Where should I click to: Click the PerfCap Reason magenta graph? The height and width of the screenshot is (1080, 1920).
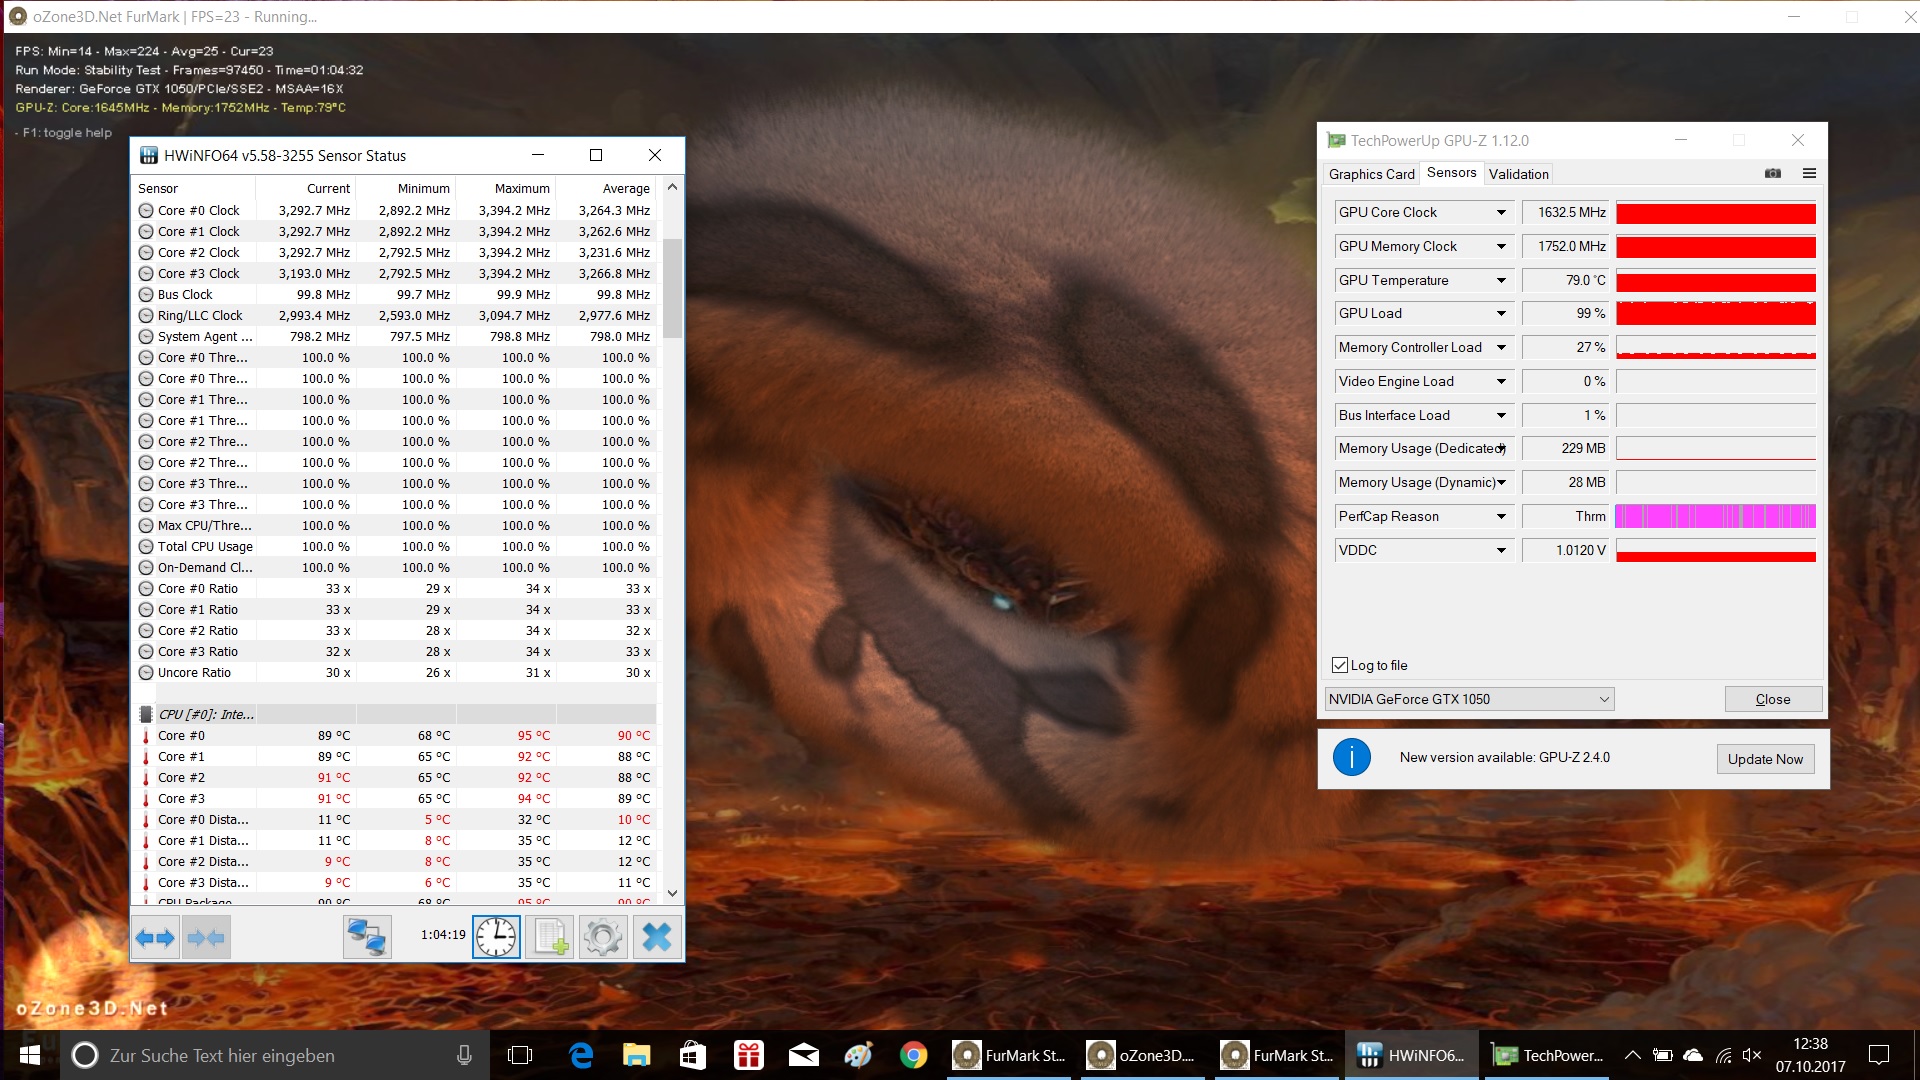pyautogui.click(x=1716, y=516)
